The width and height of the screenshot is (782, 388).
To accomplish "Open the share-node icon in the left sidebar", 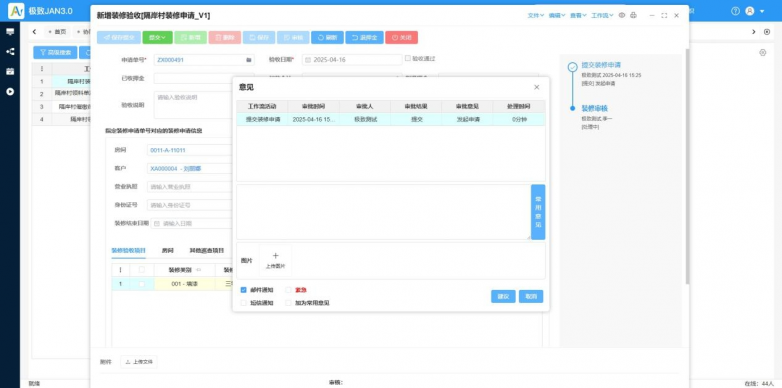I will (x=10, y=51).
